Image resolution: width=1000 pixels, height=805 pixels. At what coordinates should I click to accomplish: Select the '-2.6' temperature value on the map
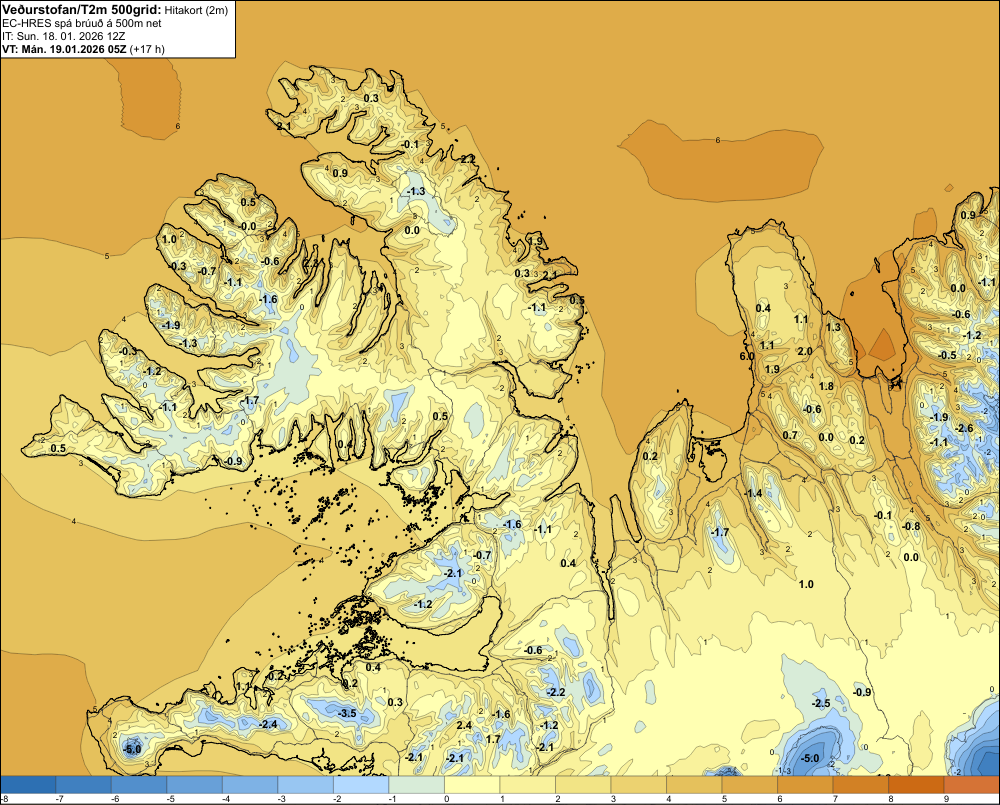tap(964, 428)
